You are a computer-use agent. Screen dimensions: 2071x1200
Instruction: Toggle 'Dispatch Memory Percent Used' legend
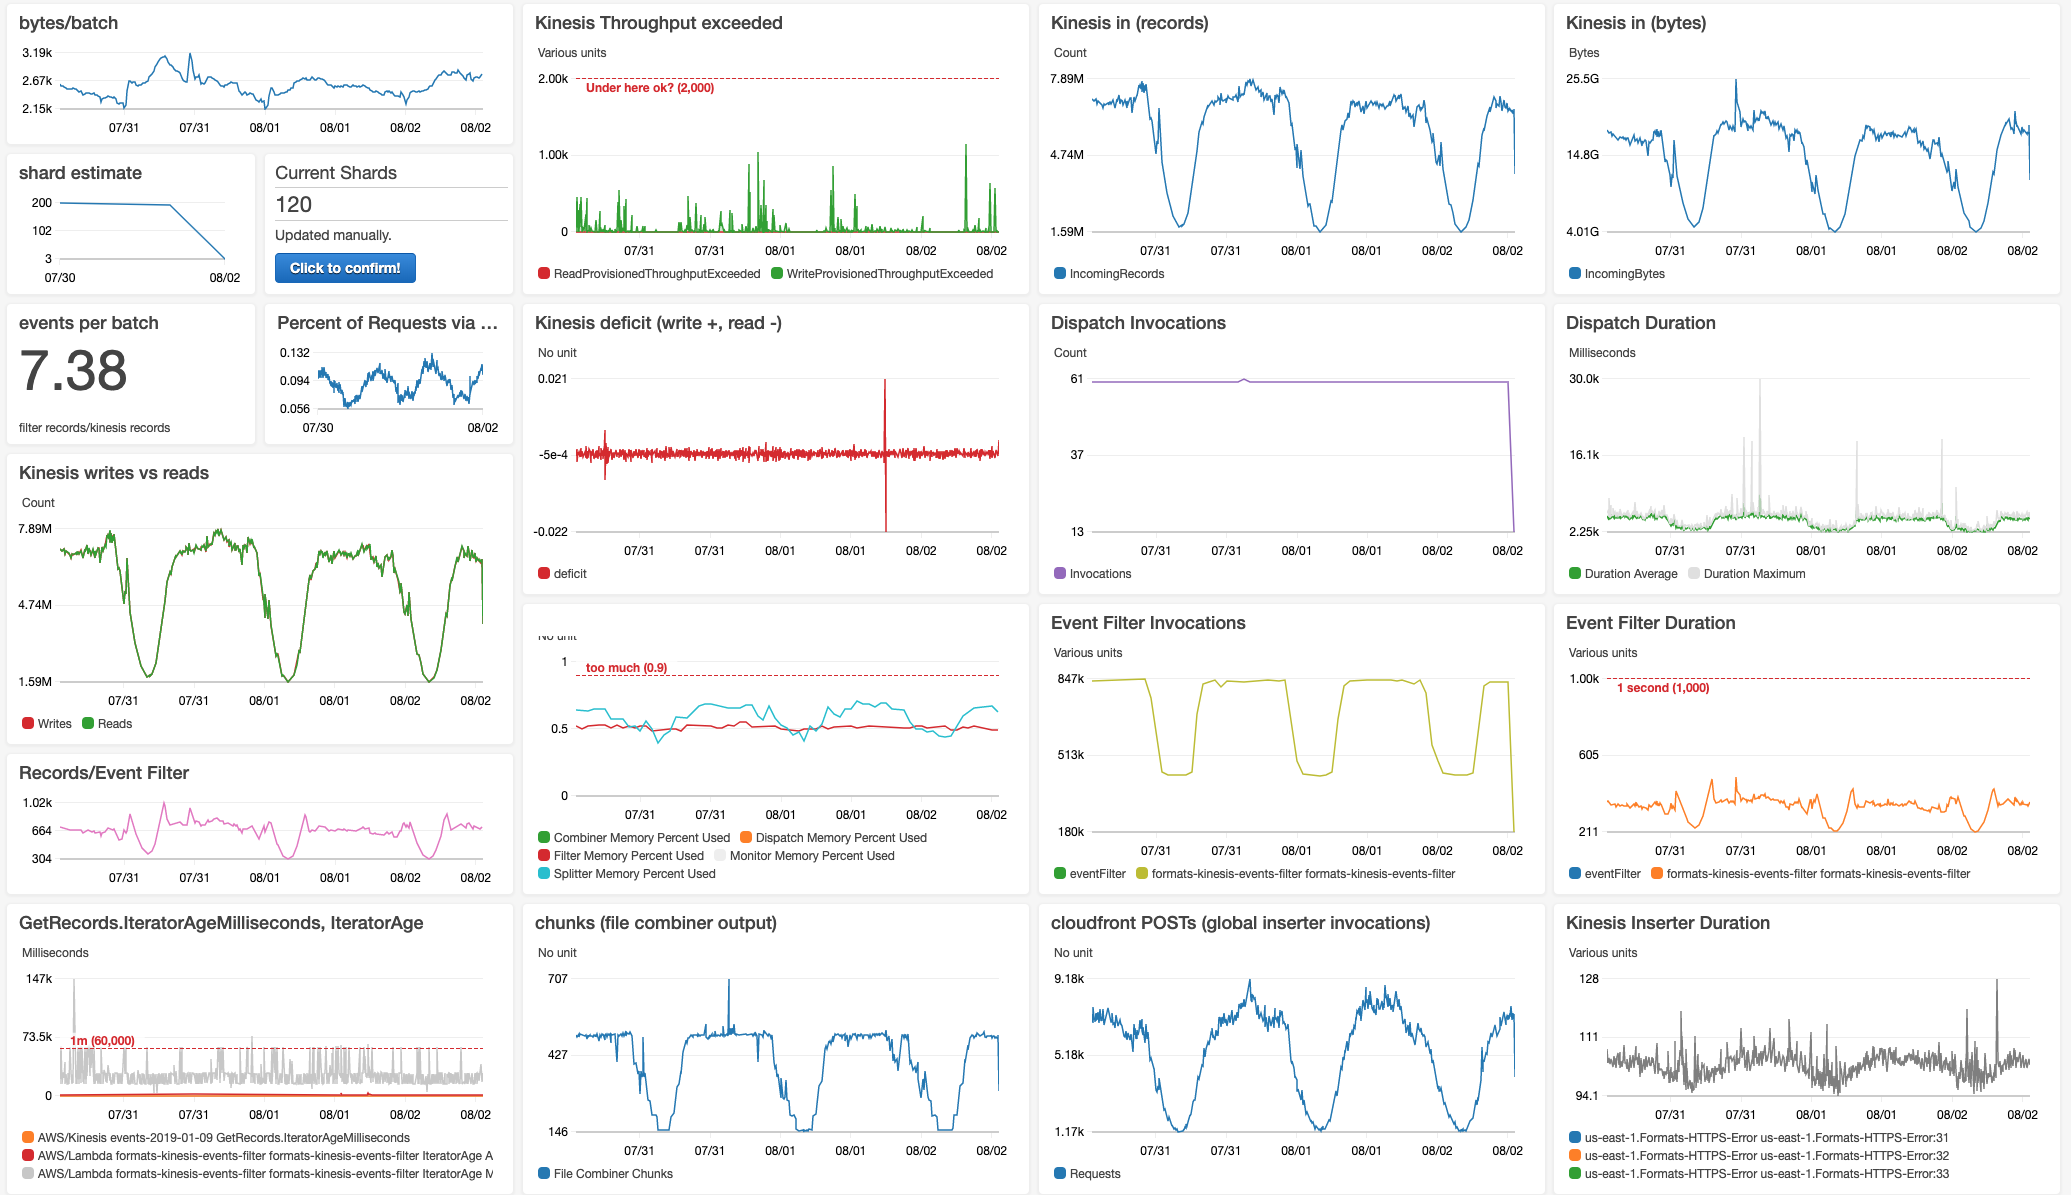pos(833,837)
